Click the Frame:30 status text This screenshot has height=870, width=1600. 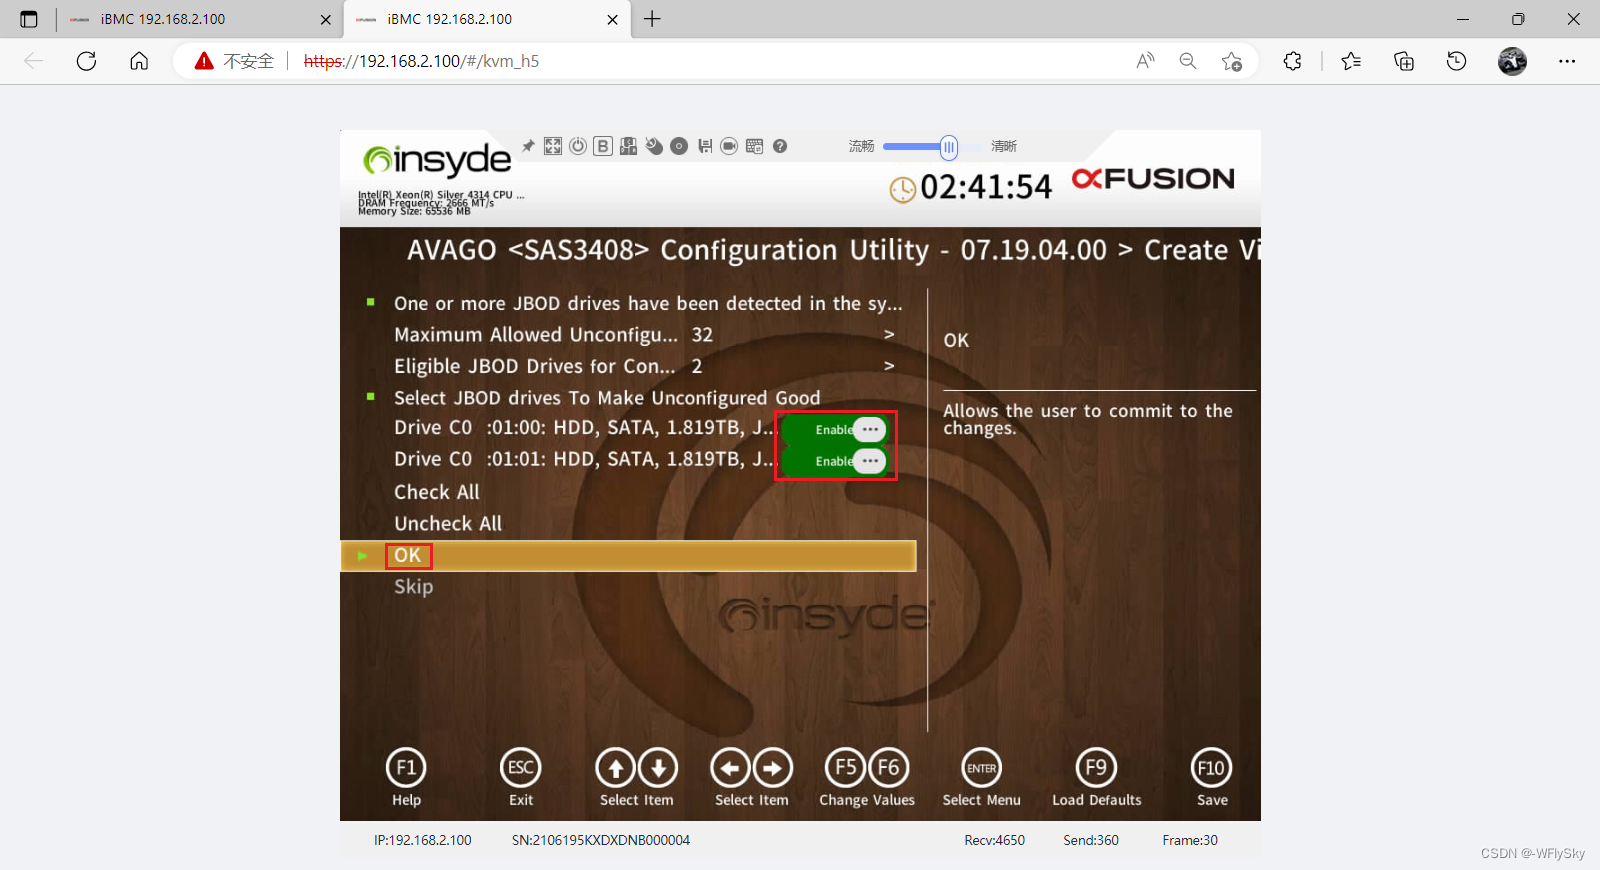click(x=1190, y=840)
